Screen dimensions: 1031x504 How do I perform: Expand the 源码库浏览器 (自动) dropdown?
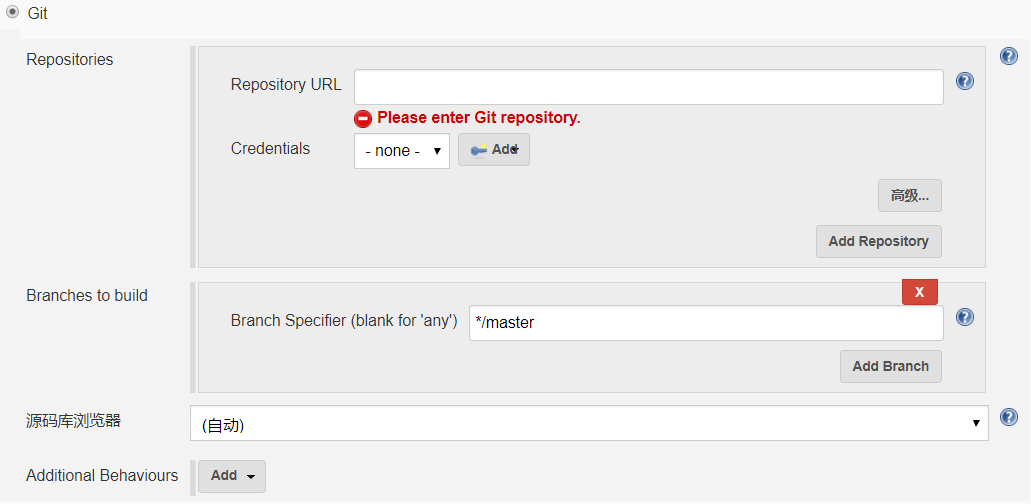tap(589, 423)
